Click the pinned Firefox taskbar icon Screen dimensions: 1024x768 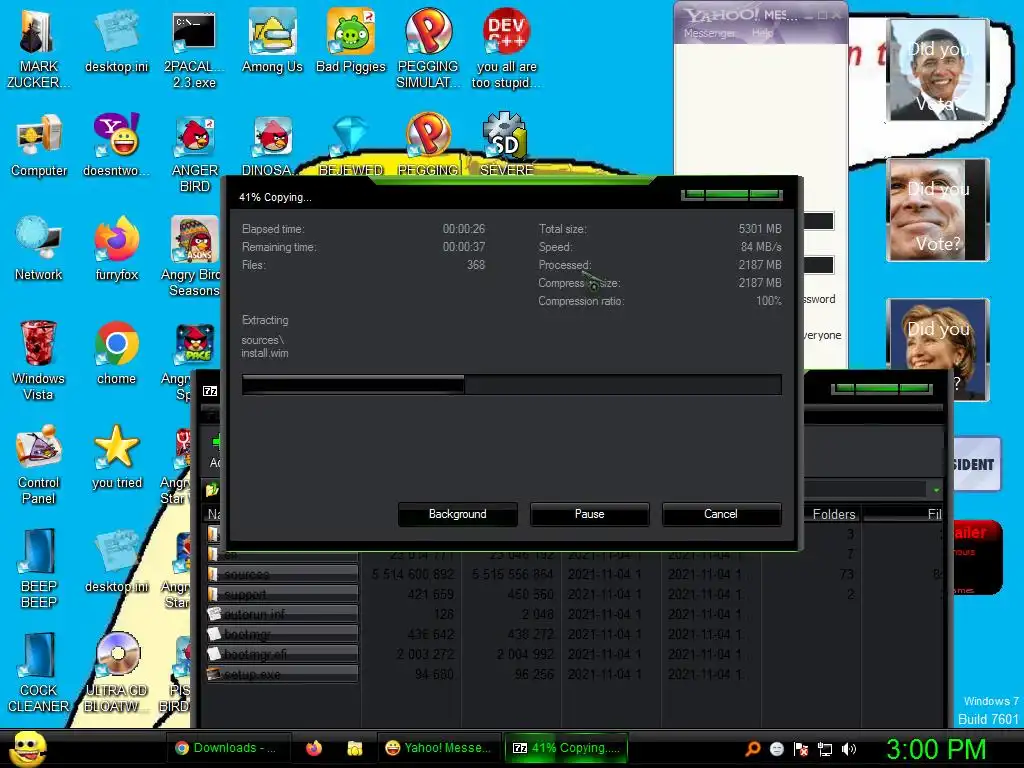pos(314,748)
